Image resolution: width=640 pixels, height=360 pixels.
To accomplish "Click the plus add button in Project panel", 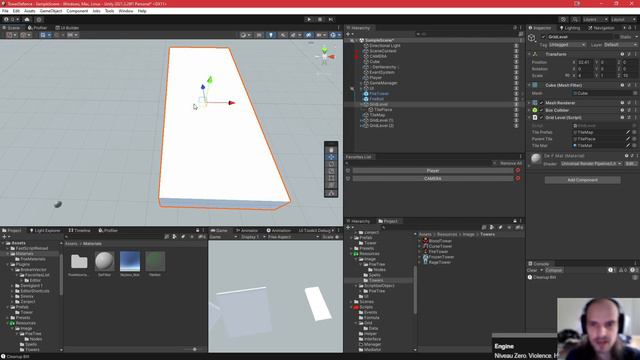I will coord(4,237).
